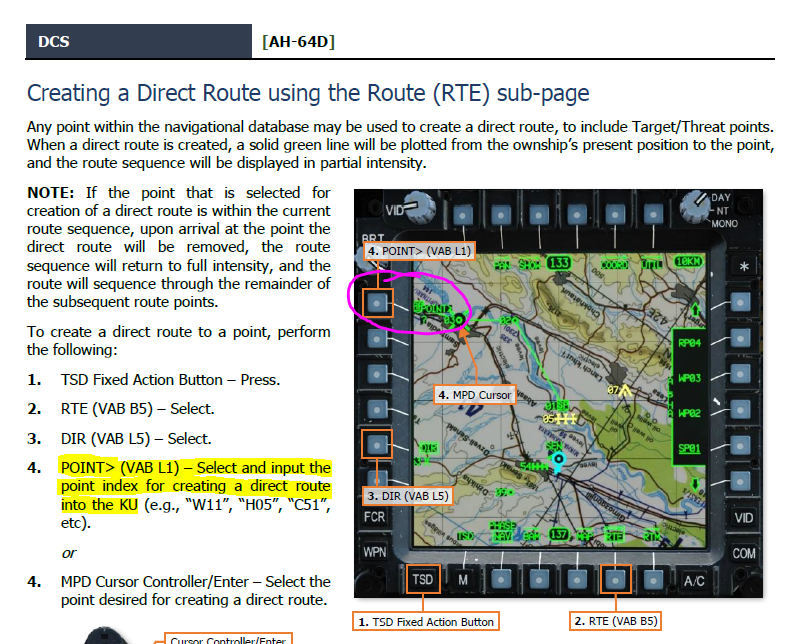Screen dimensions: 805x644
Task: Click the step "RTE (VAB B5) – Select."
Action: point(138,409)
